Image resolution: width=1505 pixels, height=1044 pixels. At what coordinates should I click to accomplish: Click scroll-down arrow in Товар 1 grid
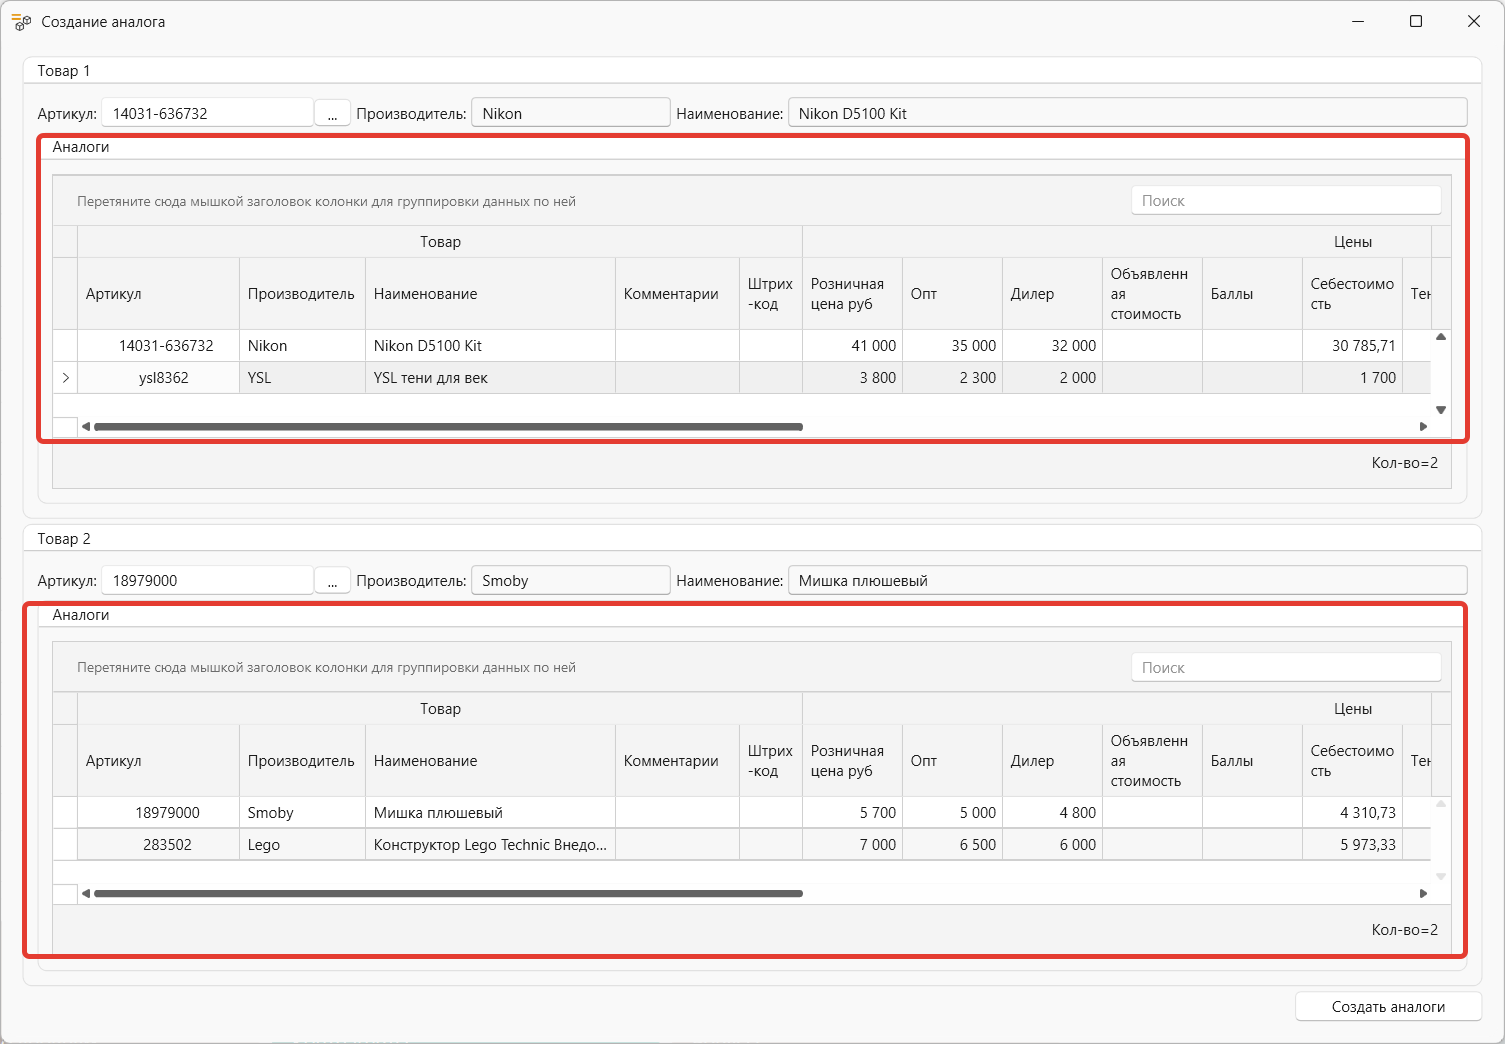click(x=1441, y=409)
